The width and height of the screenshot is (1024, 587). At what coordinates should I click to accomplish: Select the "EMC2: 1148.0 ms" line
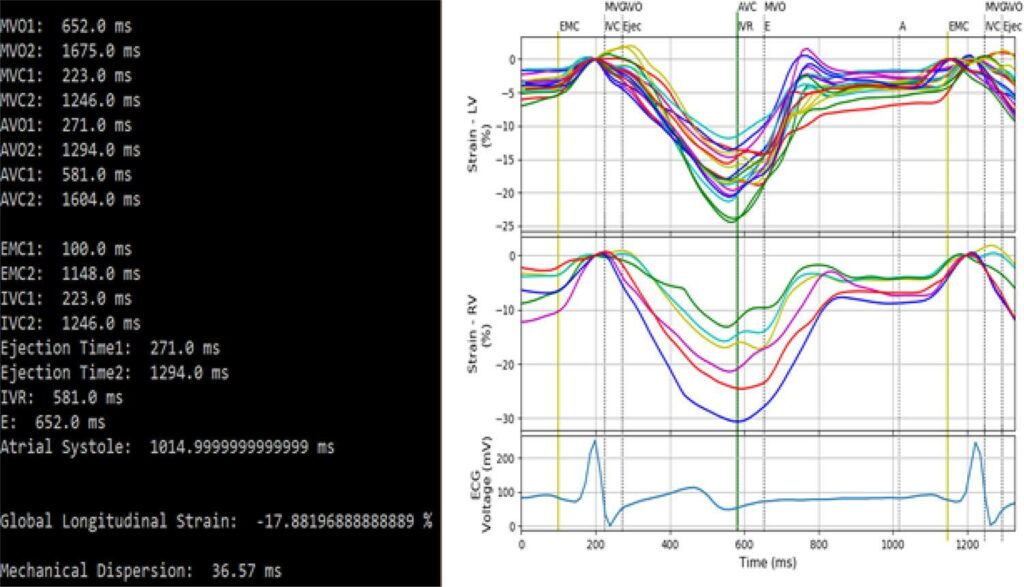[x=70, y=275]
